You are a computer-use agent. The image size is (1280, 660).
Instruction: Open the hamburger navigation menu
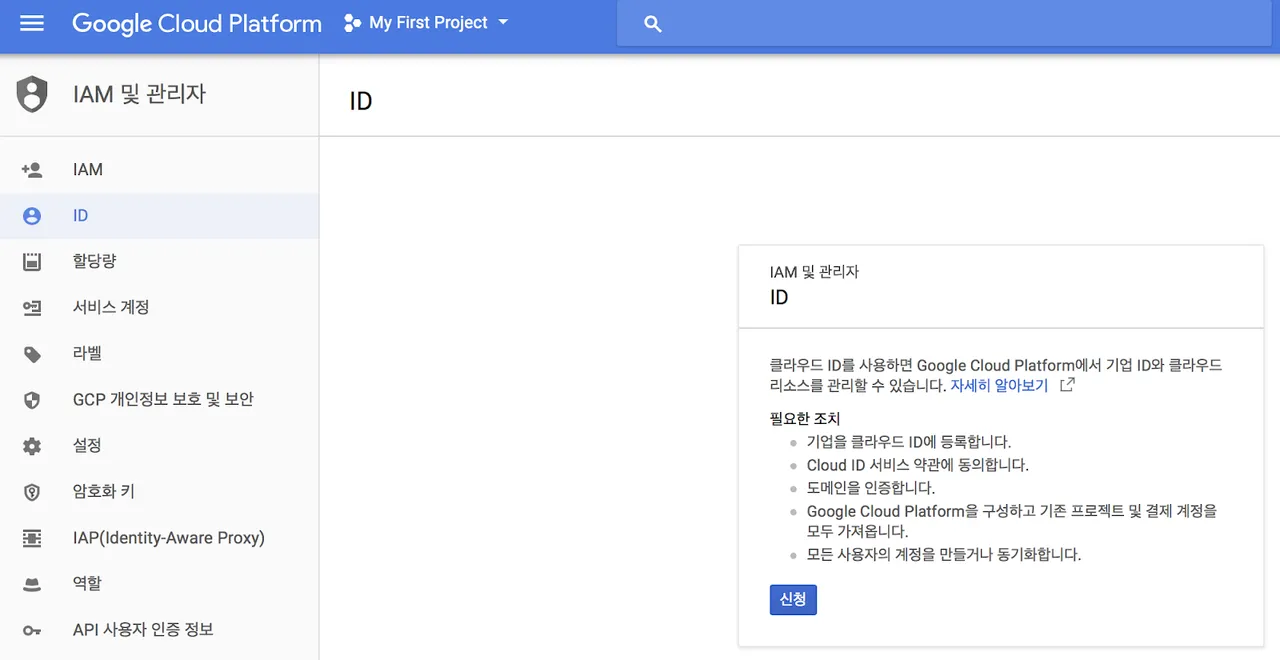[32, 23]
